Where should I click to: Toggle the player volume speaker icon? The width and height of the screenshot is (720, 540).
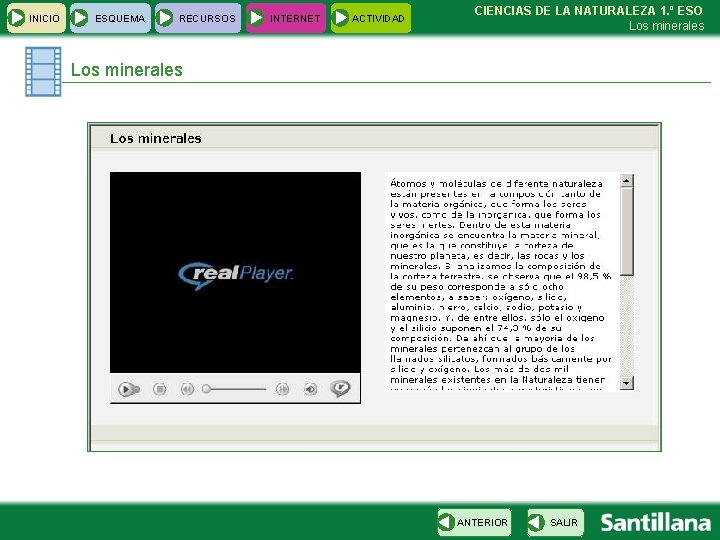tap(310, 389)
